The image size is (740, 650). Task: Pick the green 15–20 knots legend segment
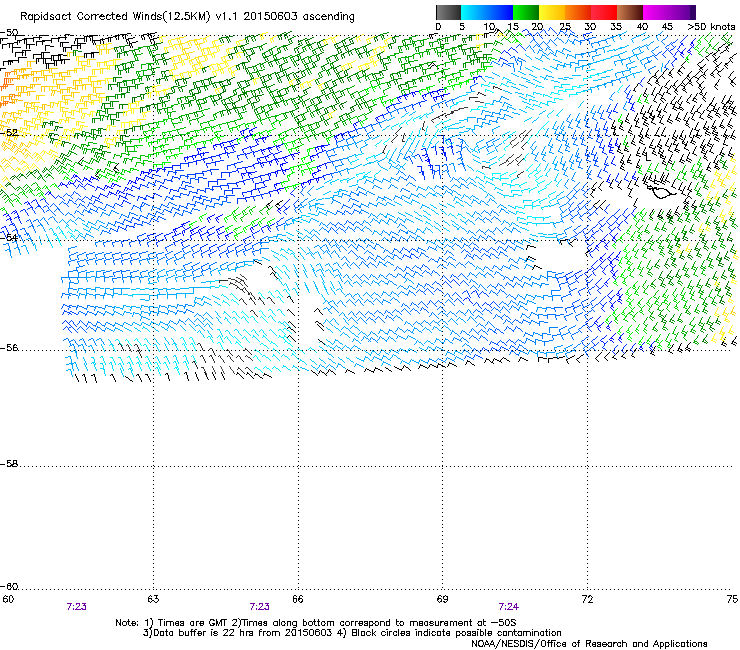tap(526, 12)
